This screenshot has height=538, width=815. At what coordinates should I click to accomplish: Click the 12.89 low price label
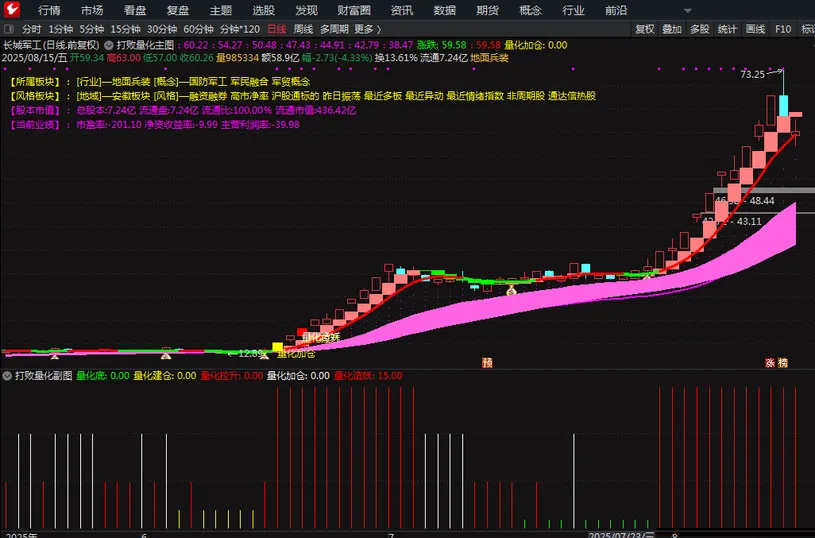point(251,354)
